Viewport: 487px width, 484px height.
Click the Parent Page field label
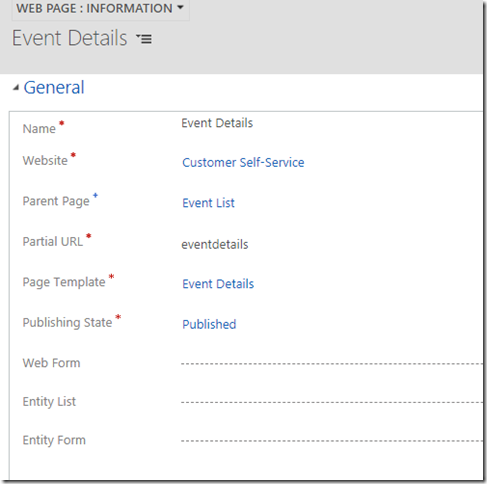tap(56, 201)
